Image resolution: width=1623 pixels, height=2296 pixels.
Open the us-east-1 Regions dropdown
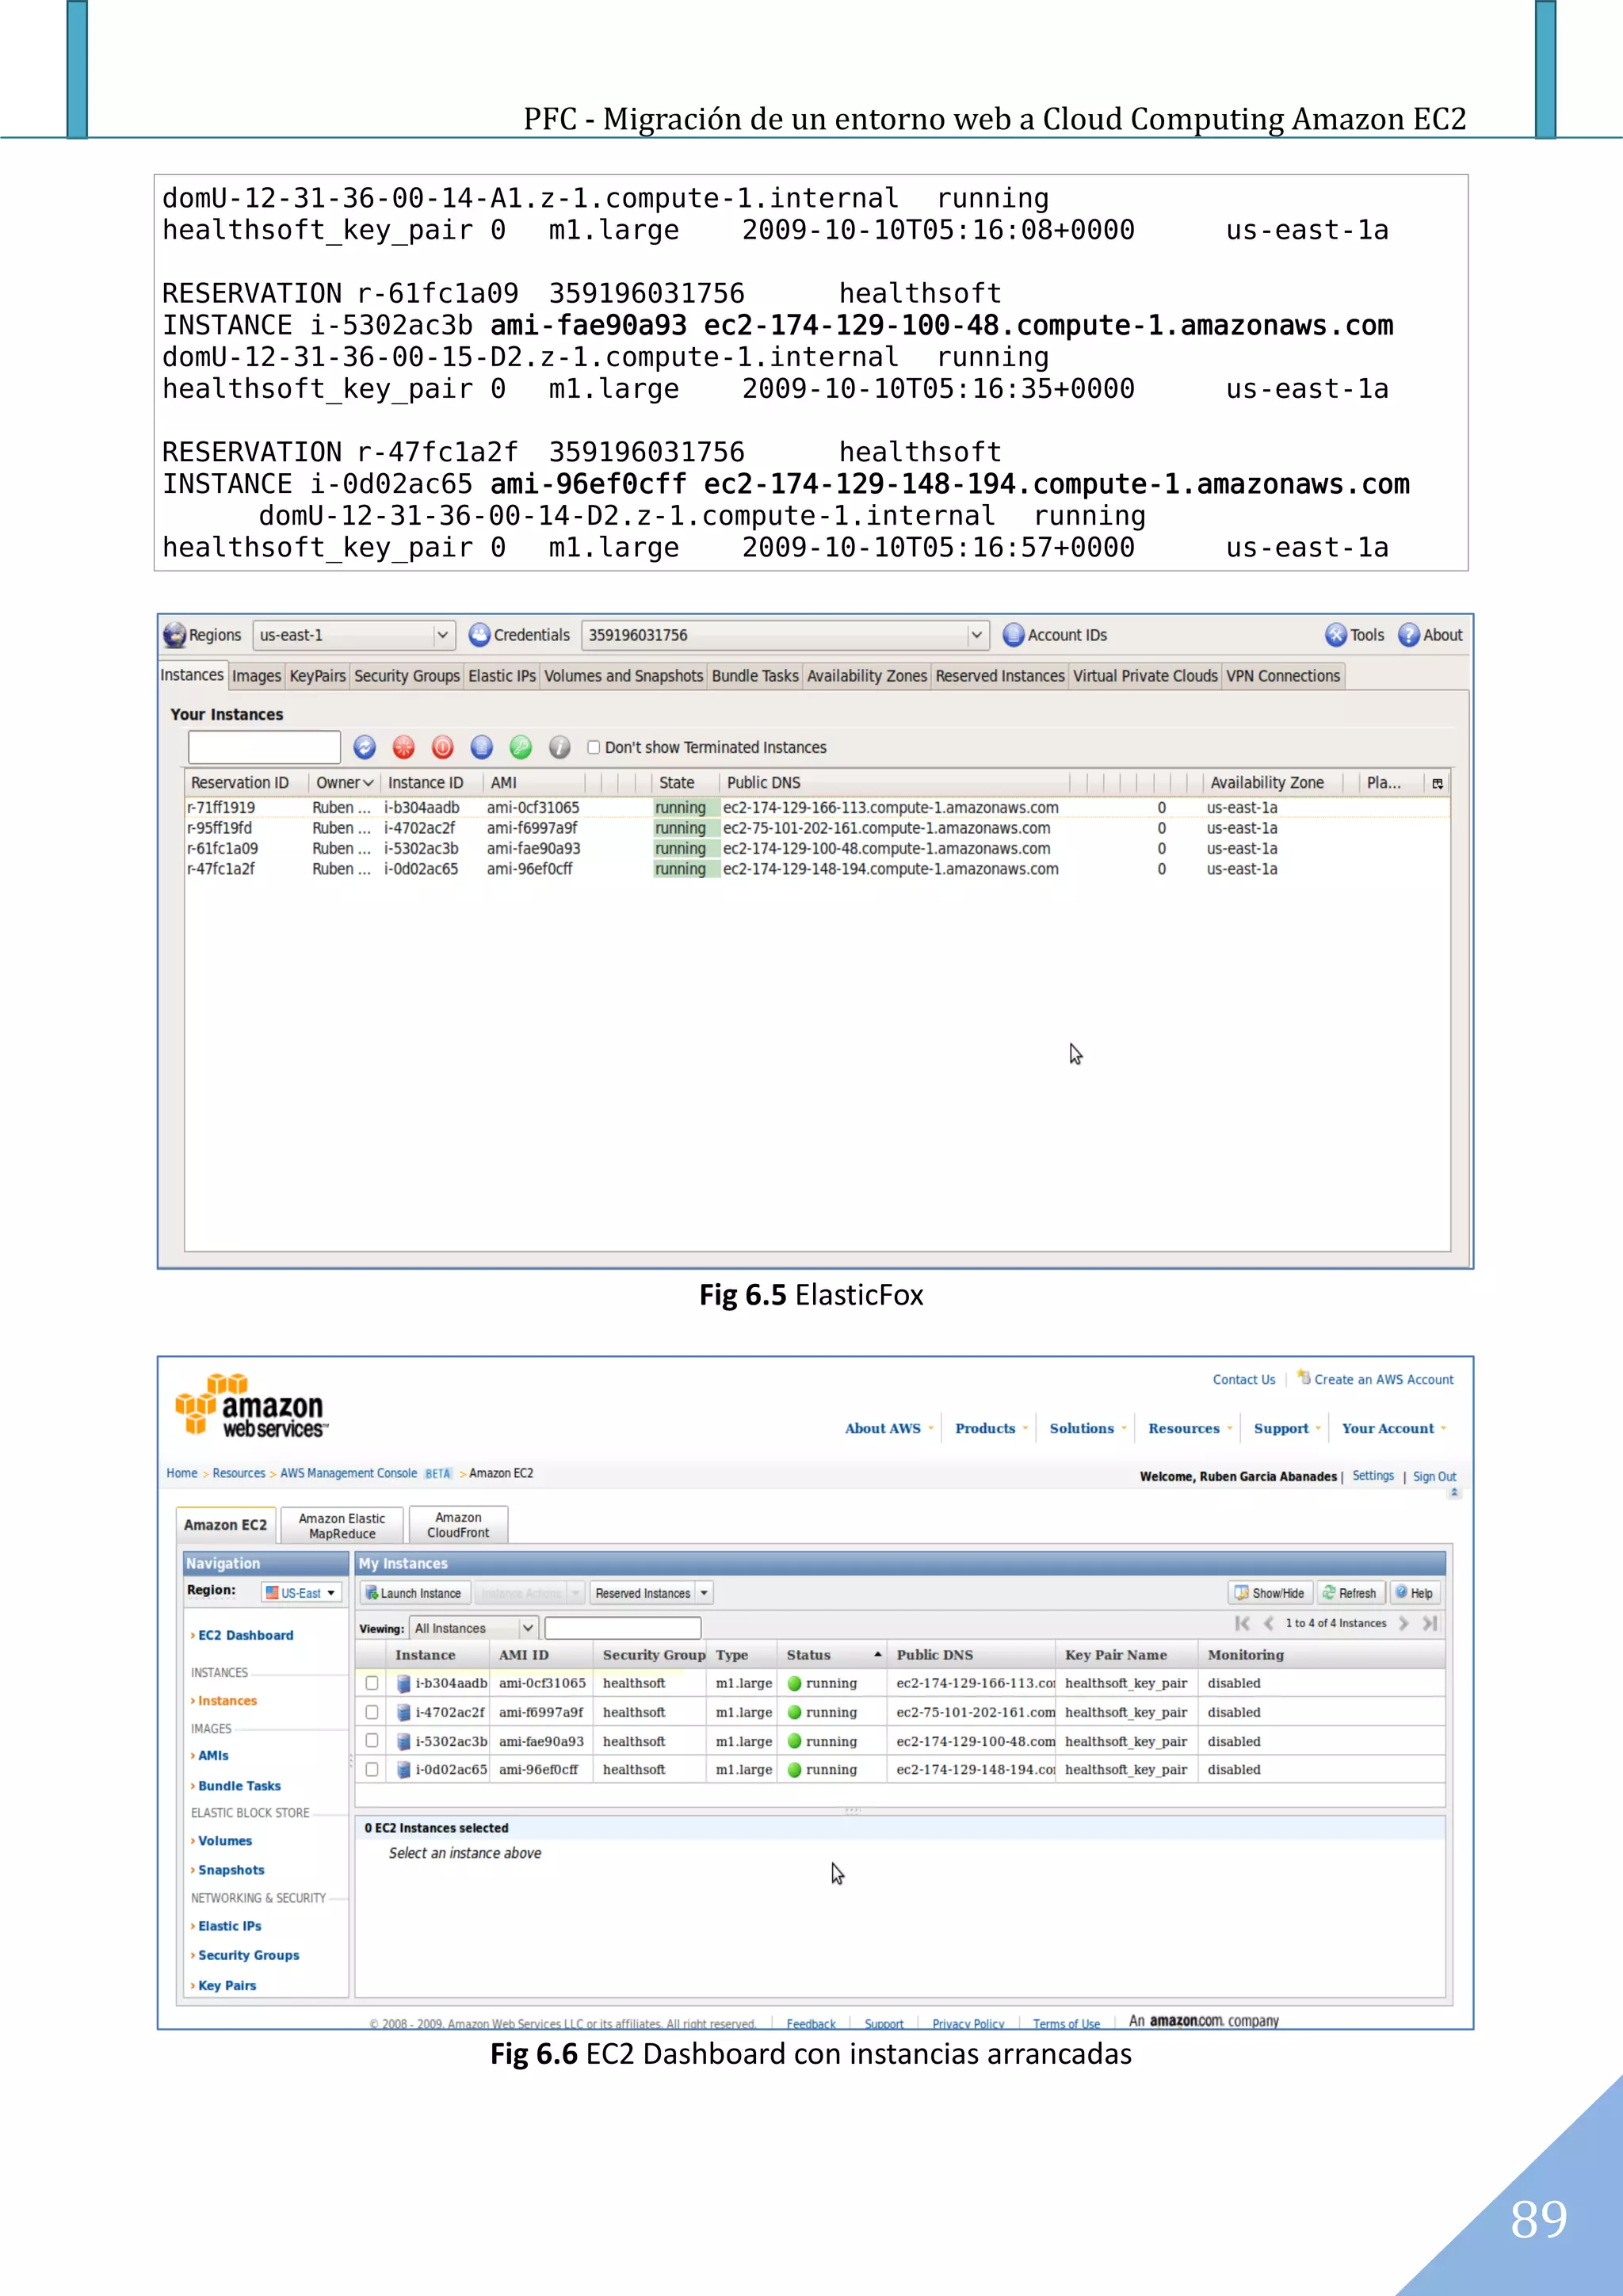point(354,635)
